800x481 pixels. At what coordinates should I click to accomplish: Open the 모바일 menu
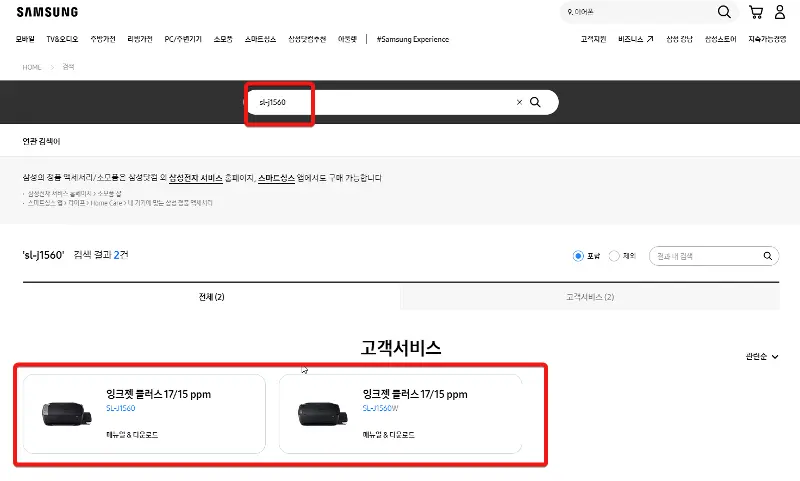[25, 39]
